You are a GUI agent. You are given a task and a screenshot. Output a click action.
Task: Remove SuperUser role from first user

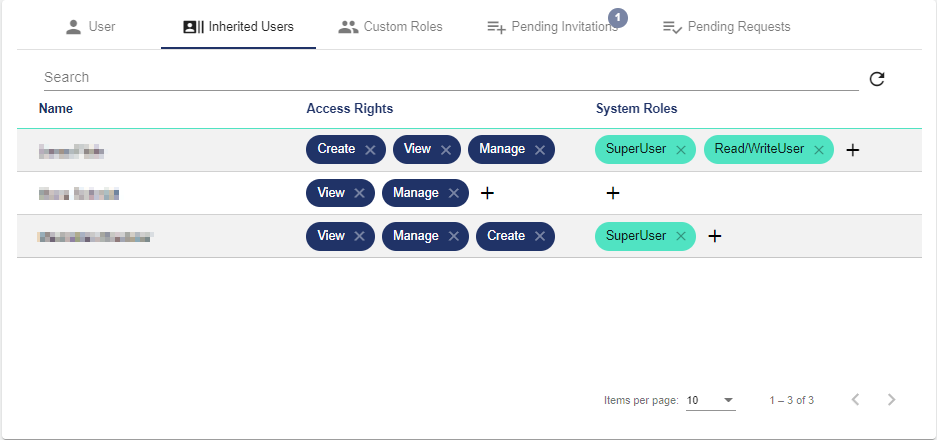point(681,150)
